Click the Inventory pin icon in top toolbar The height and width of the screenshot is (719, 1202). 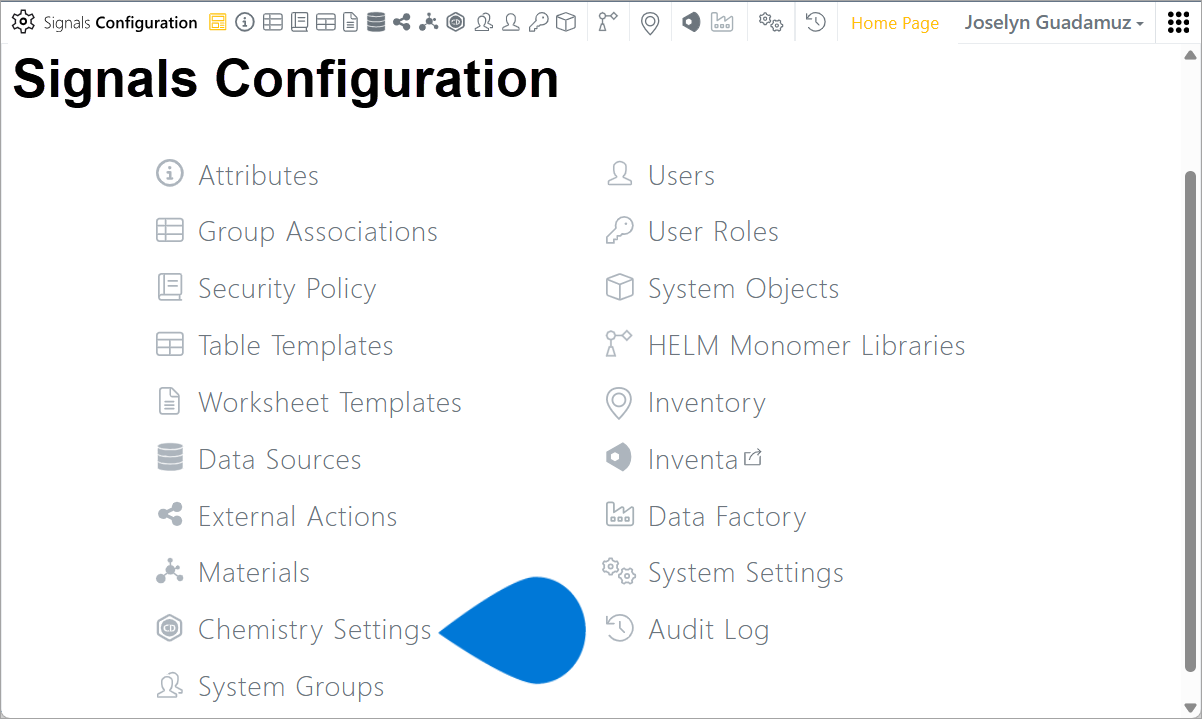650,23
